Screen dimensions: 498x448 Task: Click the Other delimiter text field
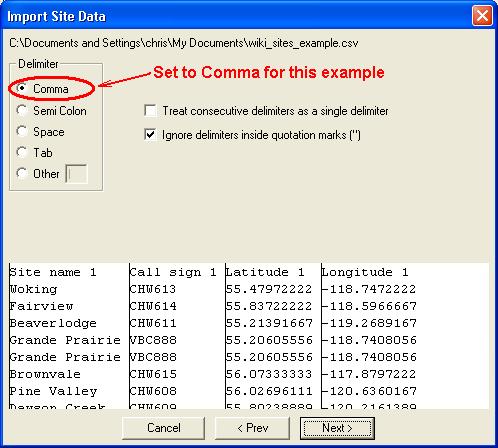click(x=76, y=174)
